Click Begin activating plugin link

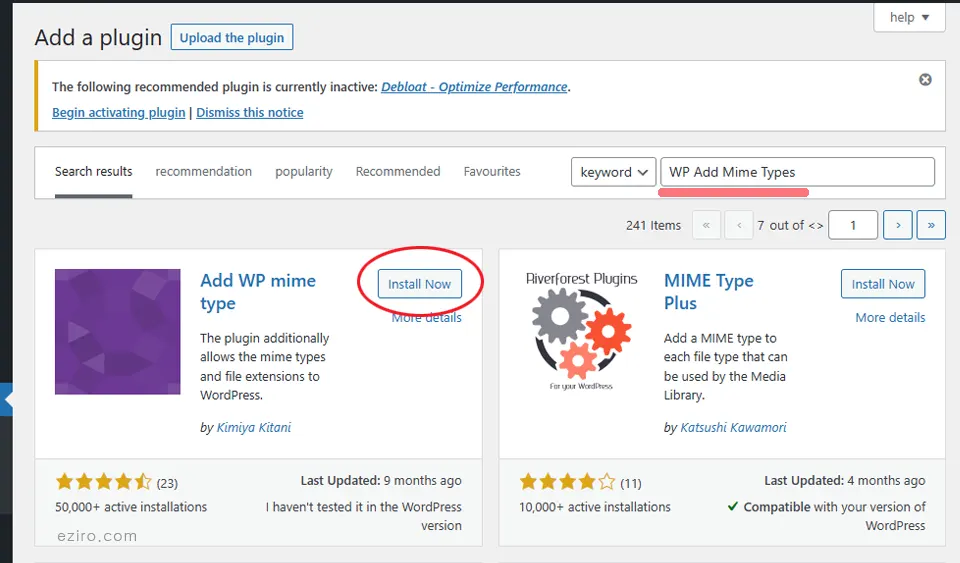(118, 113)
